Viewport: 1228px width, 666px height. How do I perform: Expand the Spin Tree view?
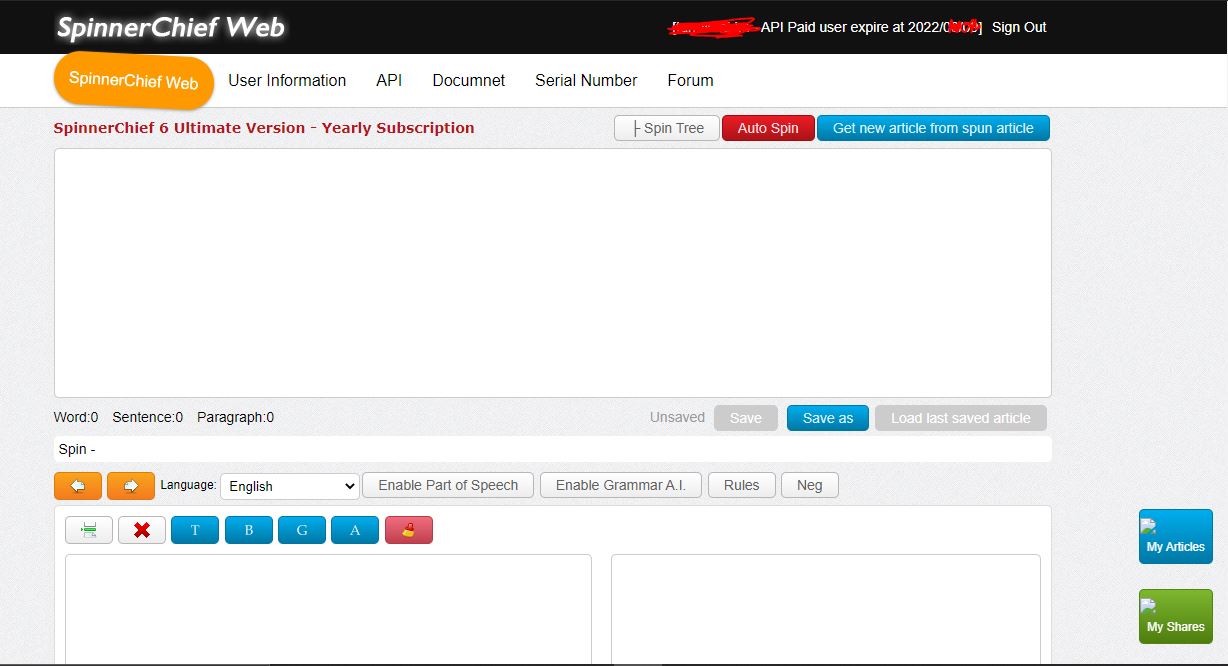click(667, 128)
